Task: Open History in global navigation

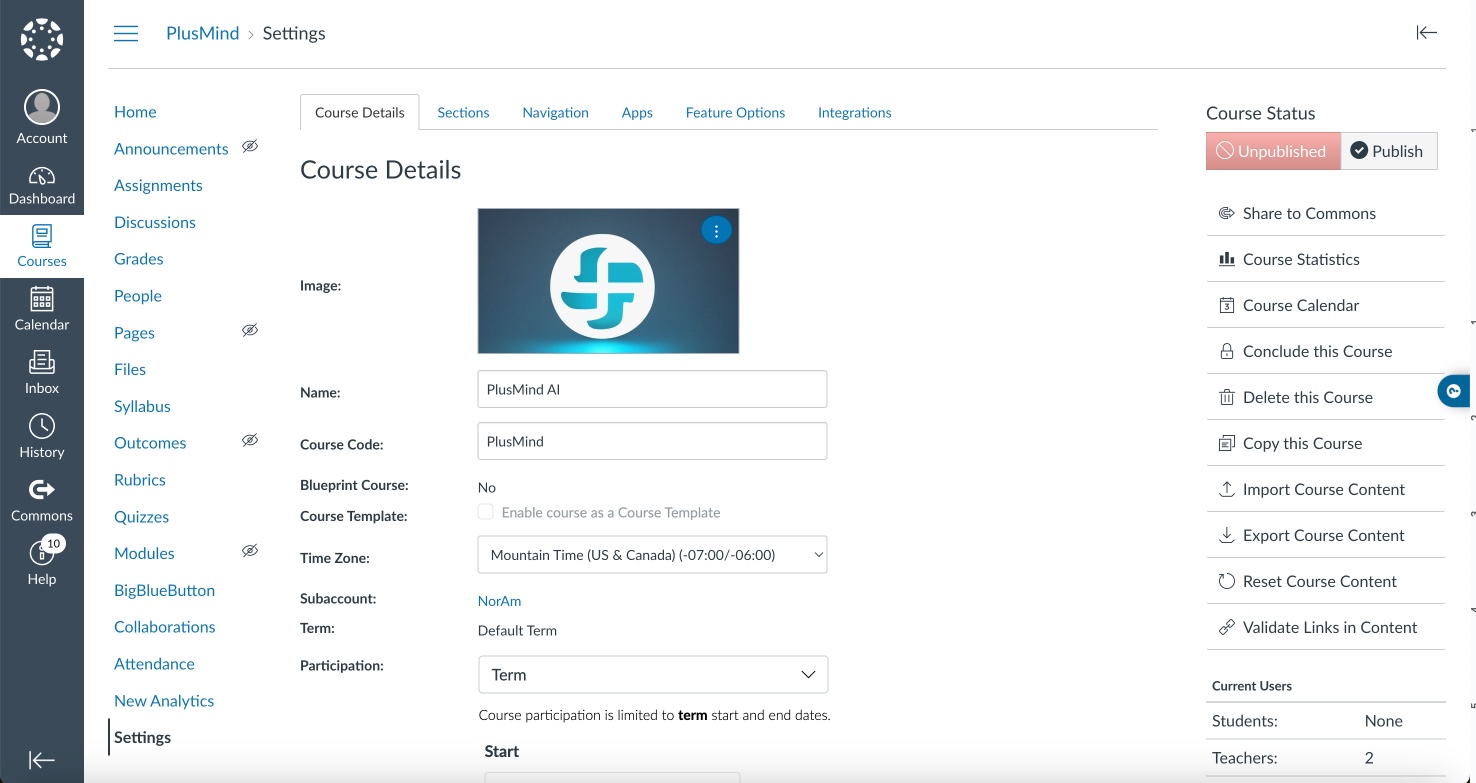Action: pyautogui.click(x=42, y=437)
